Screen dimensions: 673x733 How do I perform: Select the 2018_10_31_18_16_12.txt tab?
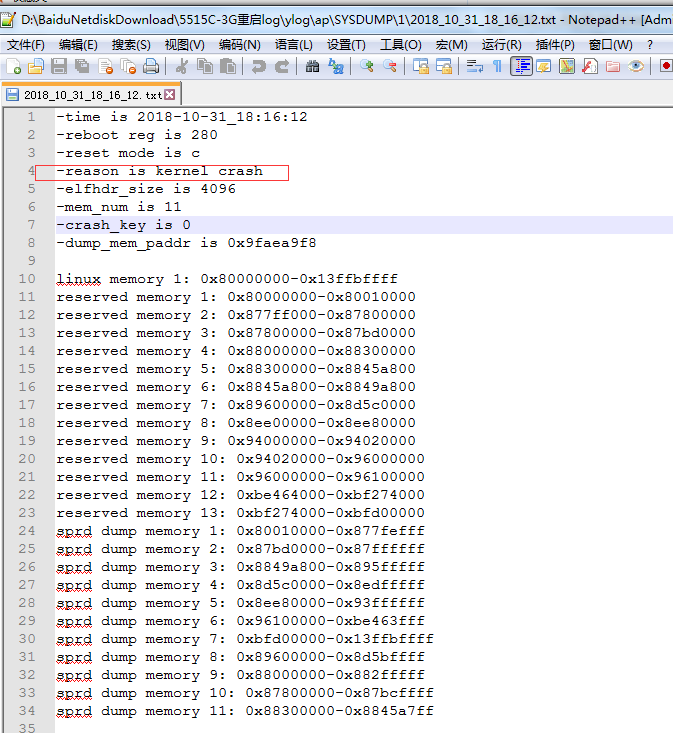click(91, 95)
